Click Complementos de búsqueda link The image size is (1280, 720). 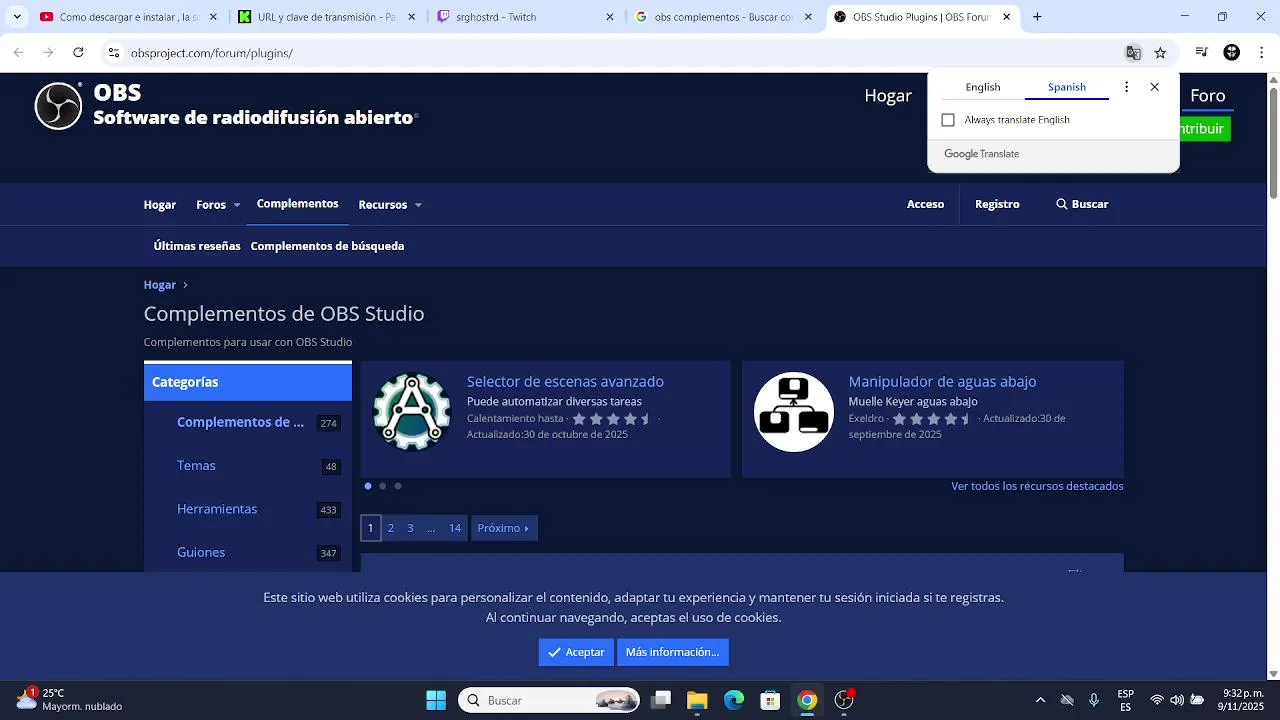[x=327, y=246]
